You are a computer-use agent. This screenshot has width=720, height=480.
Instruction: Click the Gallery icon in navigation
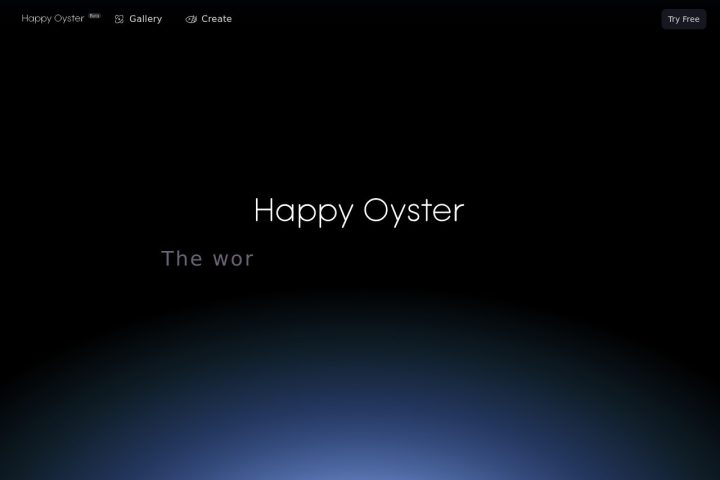[x=119, y=19]
